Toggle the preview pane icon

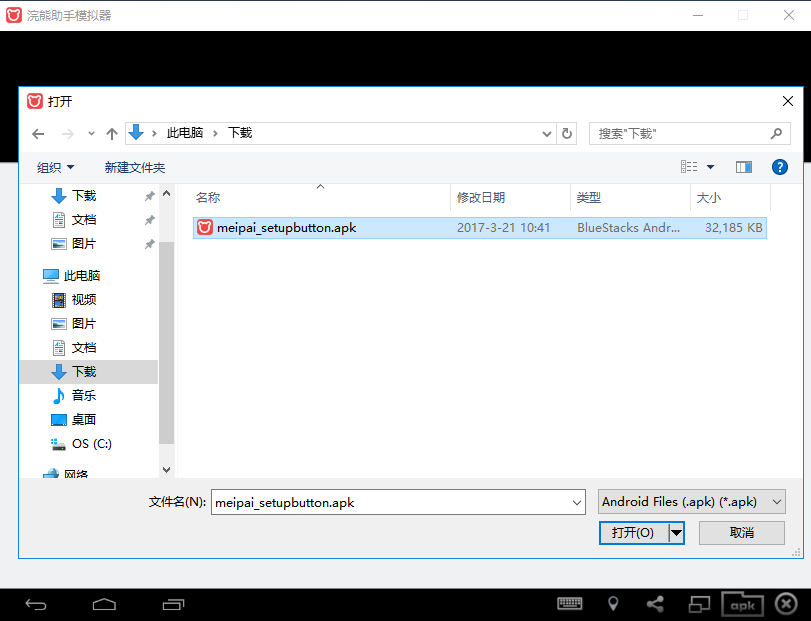pos(743,167)
